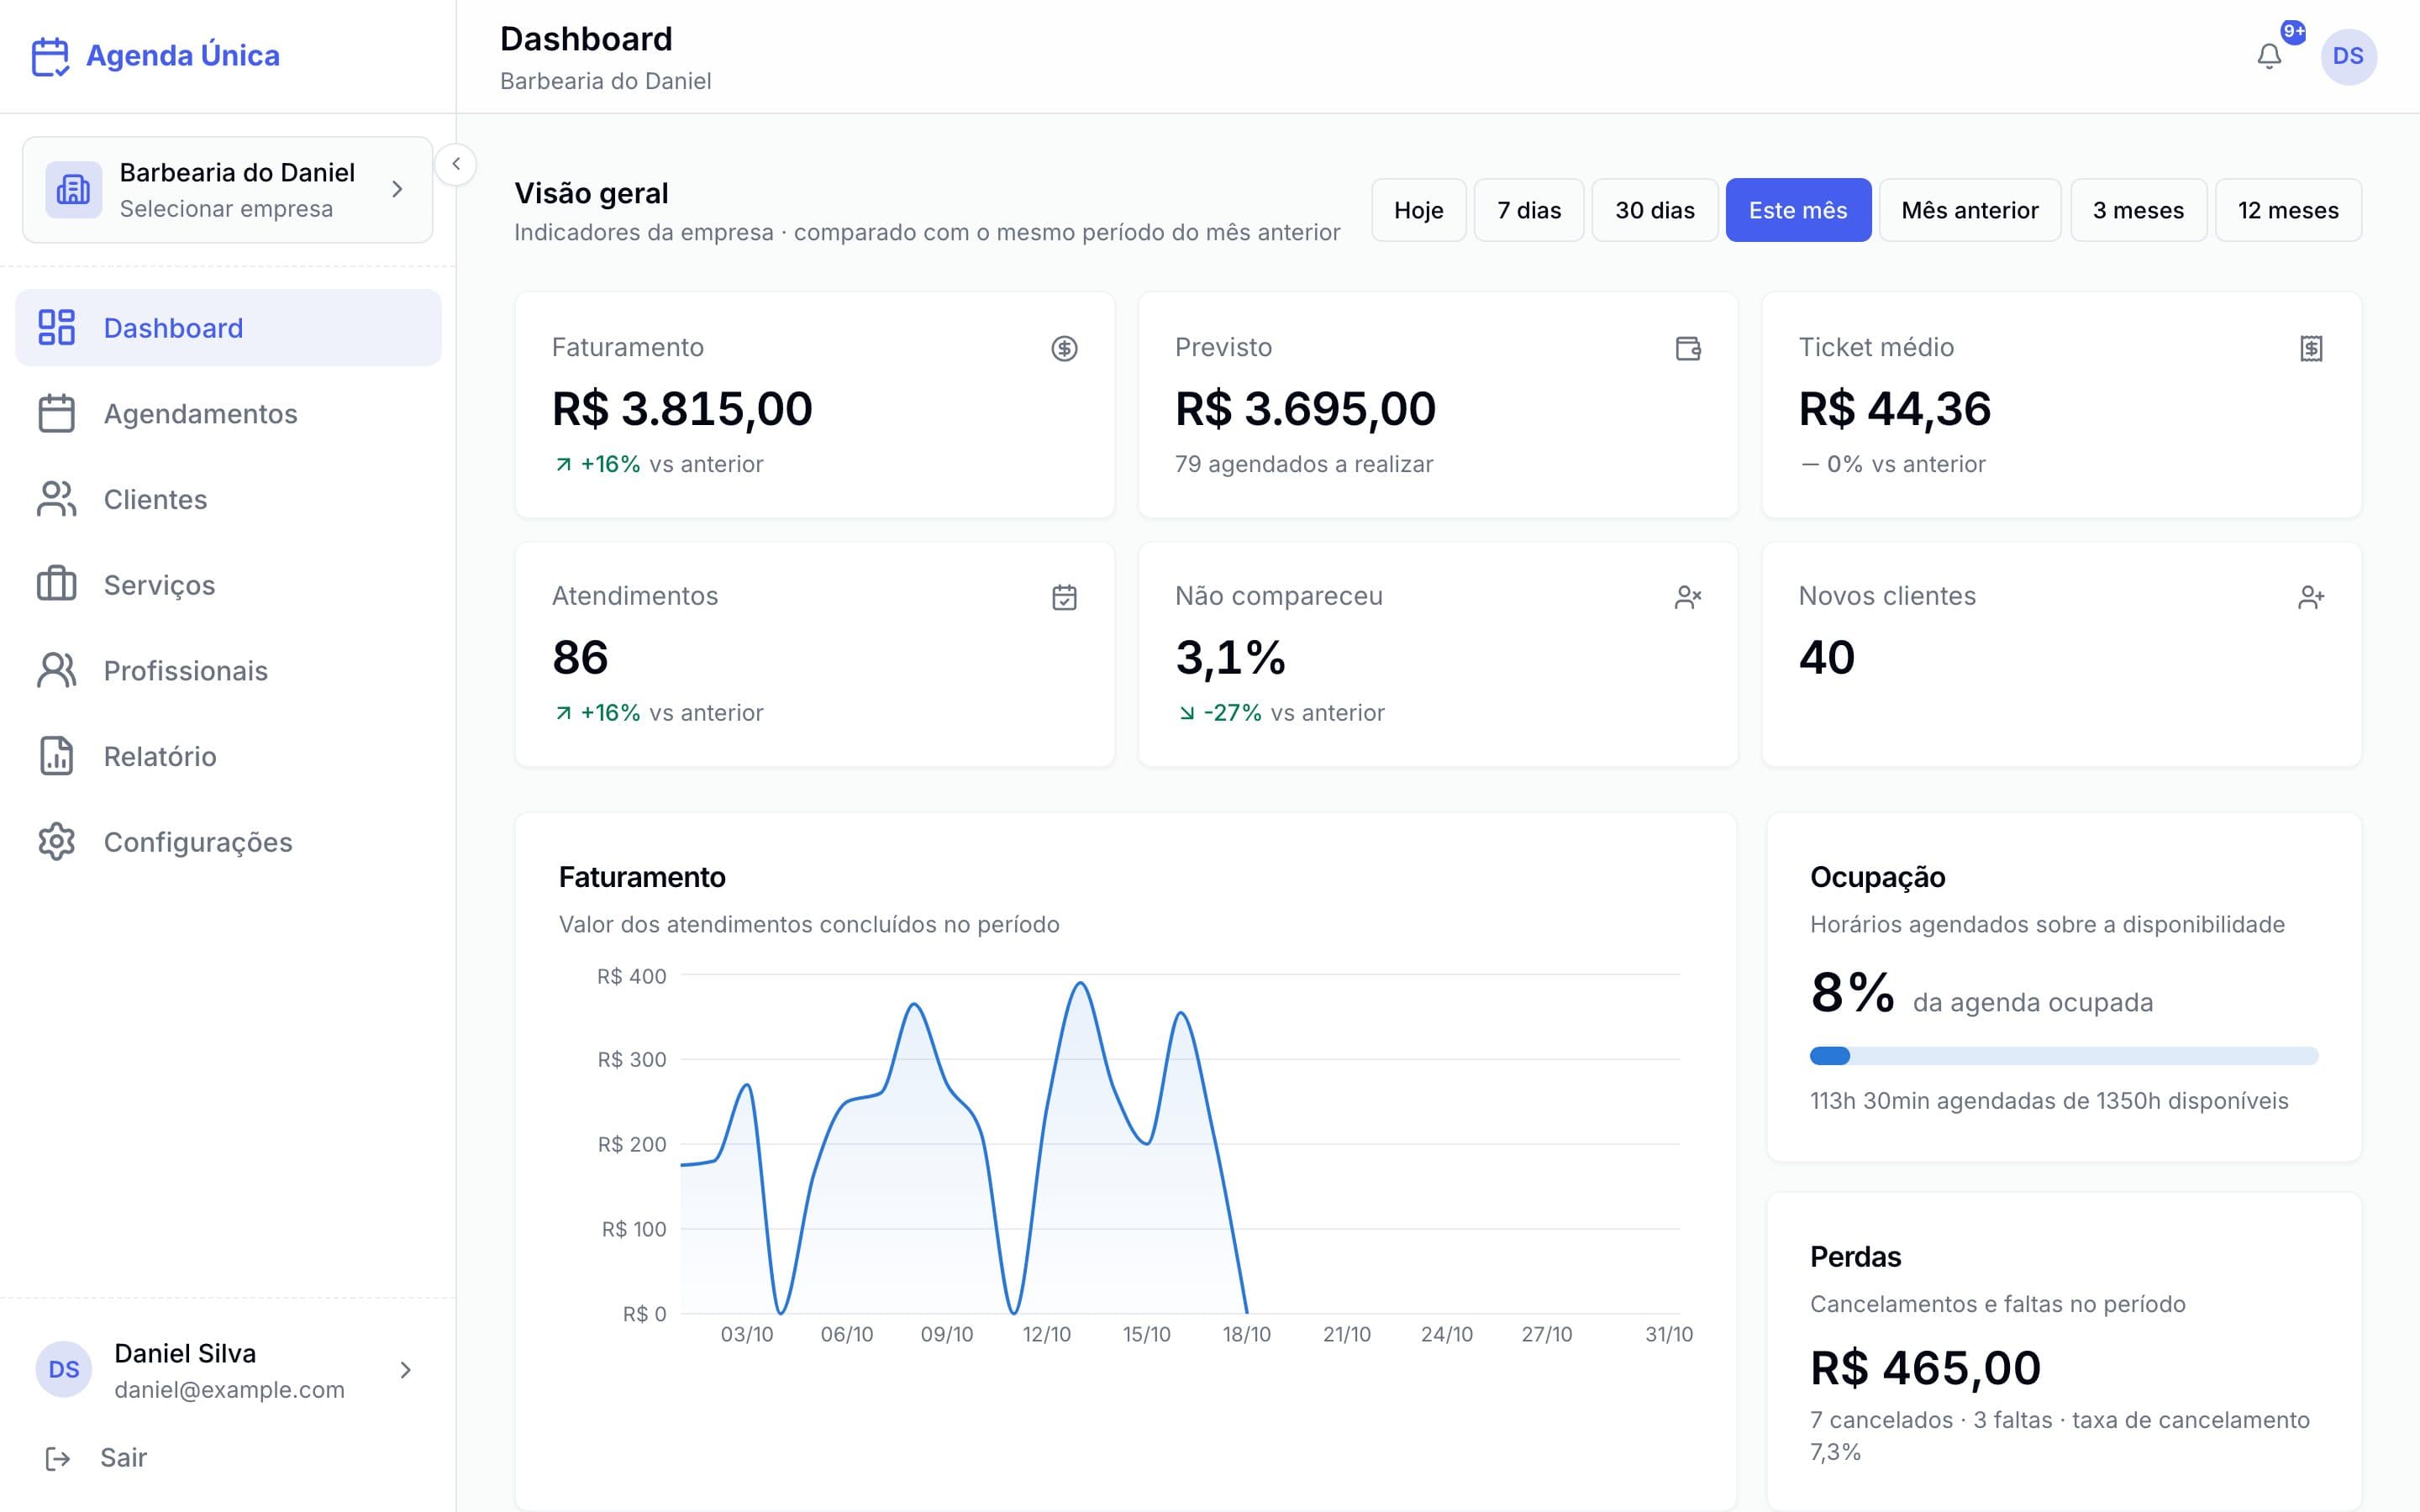Click the receipt icon on Ticket médio card
The width and height of the screenshot is (2420, 1512).
coord(2311,348)
